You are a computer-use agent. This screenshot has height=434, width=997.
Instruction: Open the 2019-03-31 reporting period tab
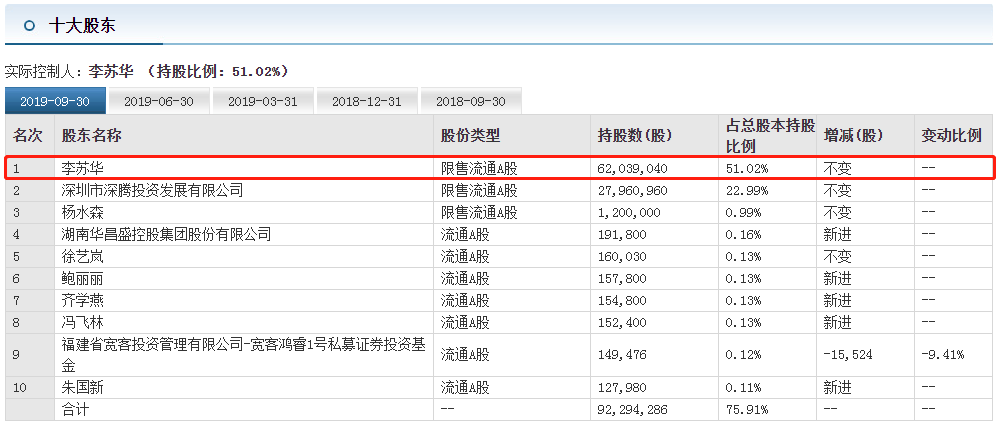263,101
